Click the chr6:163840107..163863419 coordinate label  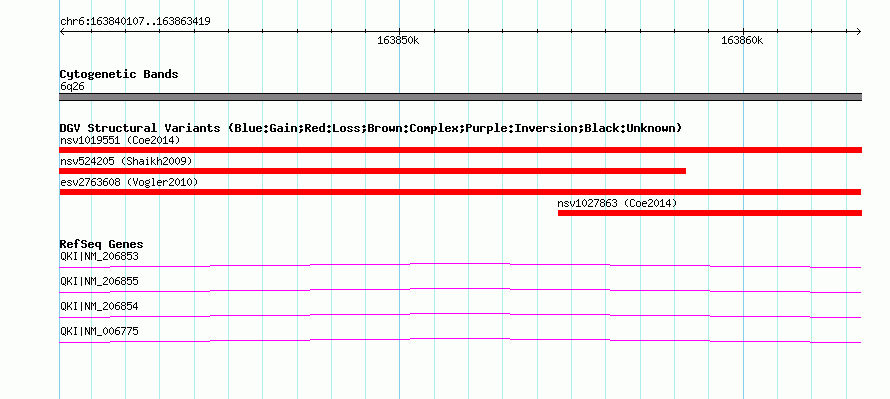(135, 22)
